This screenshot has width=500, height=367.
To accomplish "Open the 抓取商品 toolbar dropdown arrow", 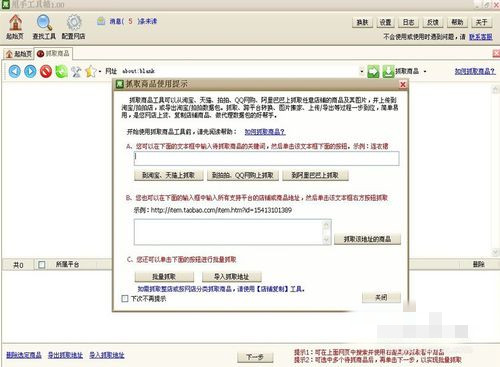I will (425, 71).
